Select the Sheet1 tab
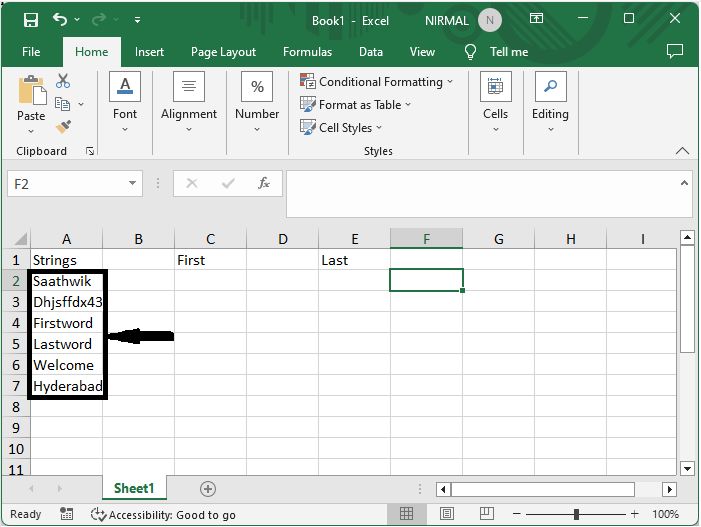 pos(134,489)
